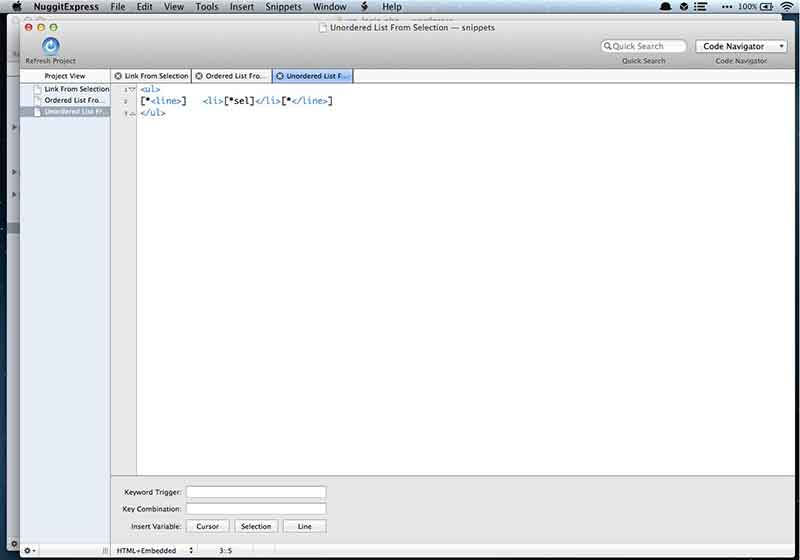Click the 3:5 cursor position indicator
Image resolution: width=800 pixels, height=560 pixels.
click(x=226, y=550)
